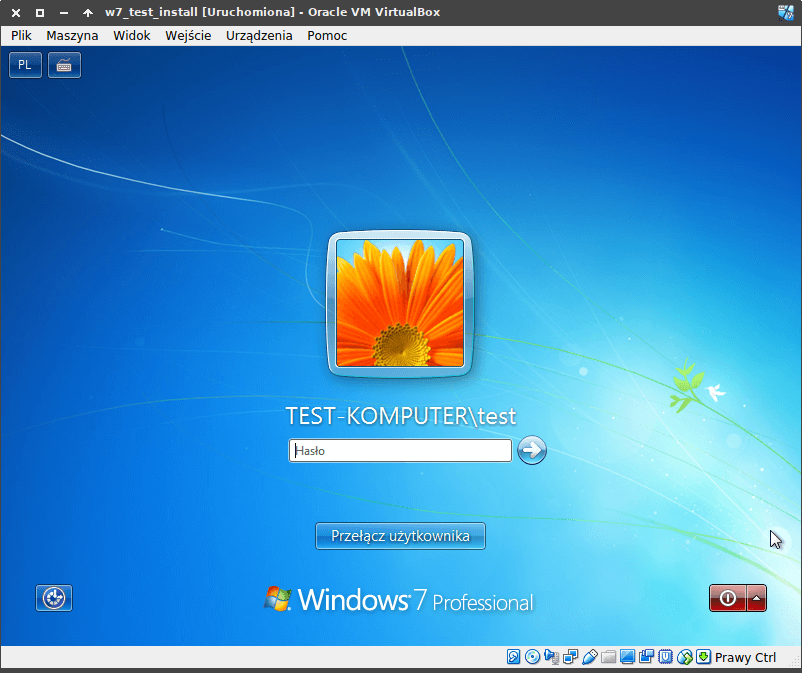Open the Wejście menu
Image resolution: width=802 pixels, height=673 pixels.
[188, 35]
